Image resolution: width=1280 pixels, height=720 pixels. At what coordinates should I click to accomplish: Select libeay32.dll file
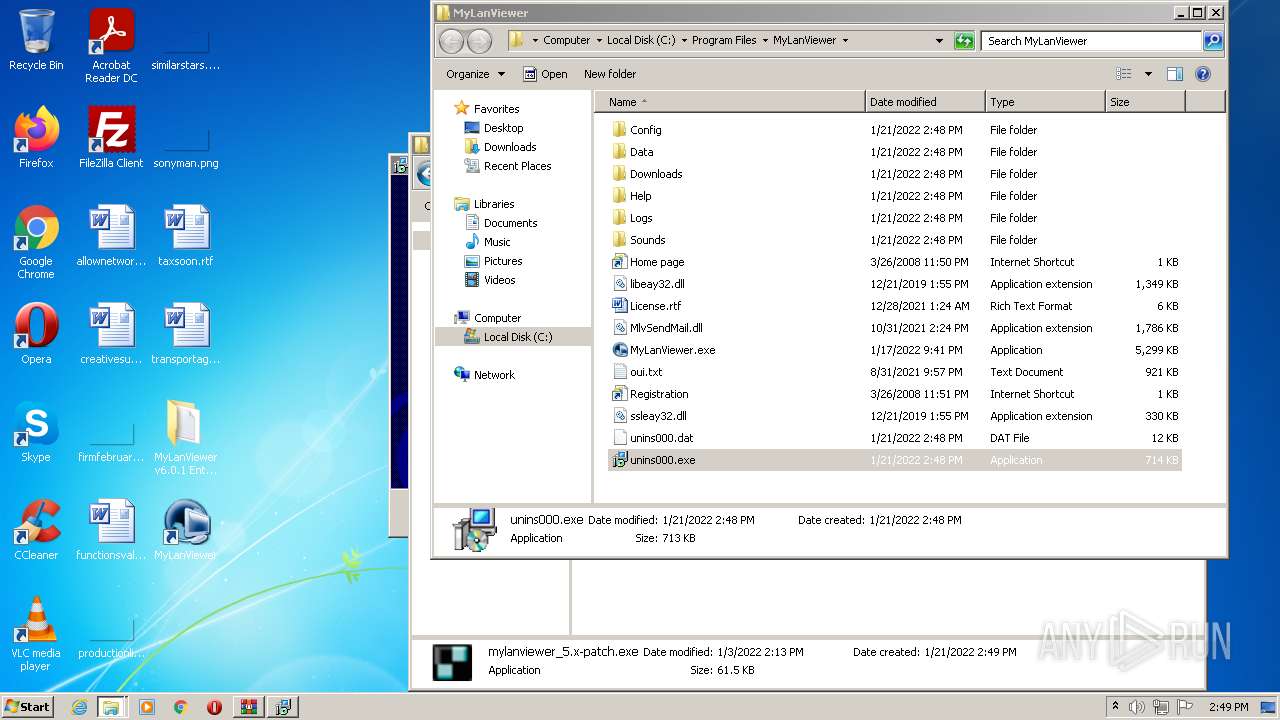648,284
